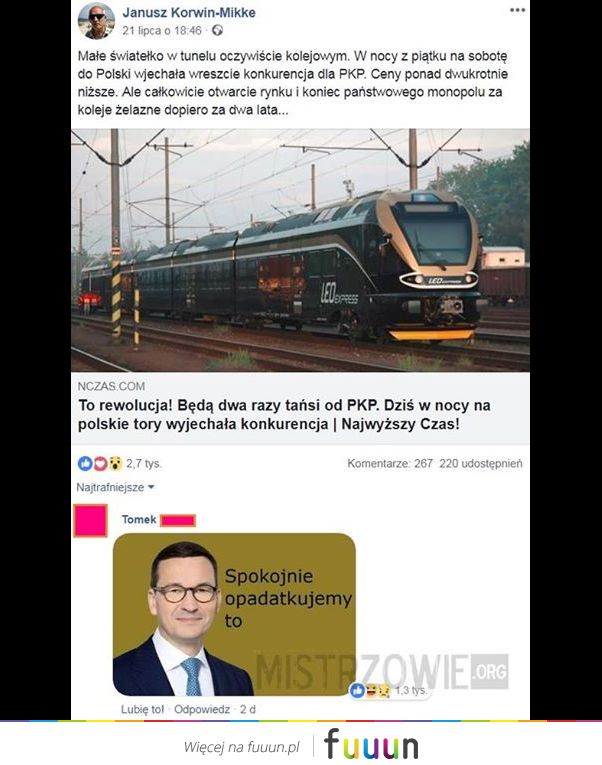The height and width of the screenshot is (765, 602).
Task: Click the Wow face reaction icon
Action: (x=115, y=463)
